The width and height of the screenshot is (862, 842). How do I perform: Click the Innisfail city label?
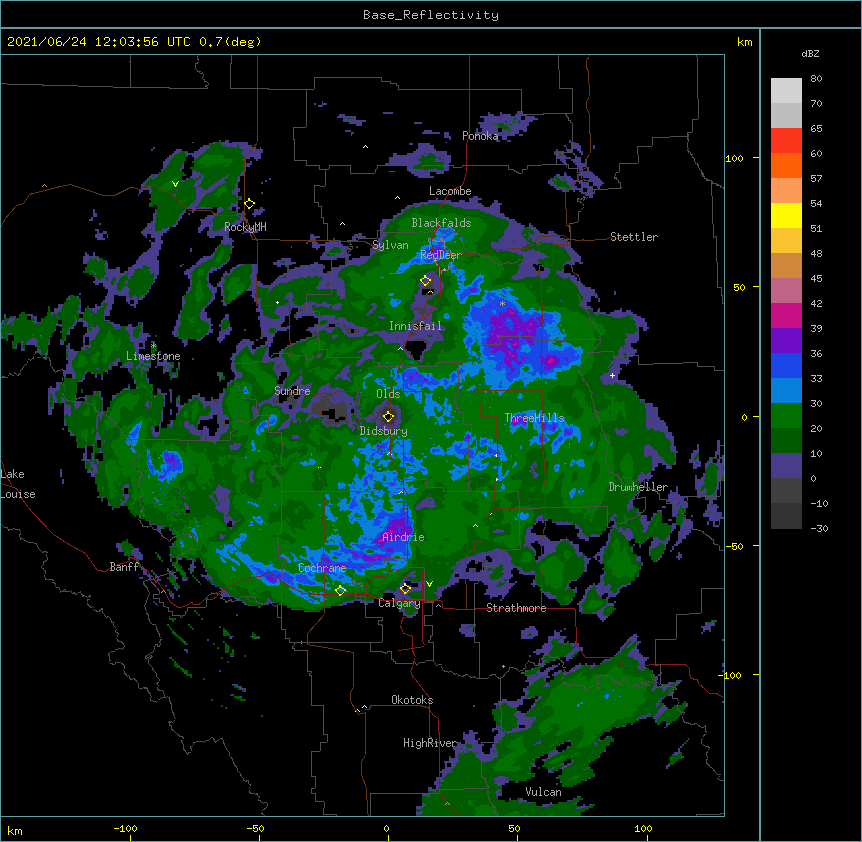415,326
